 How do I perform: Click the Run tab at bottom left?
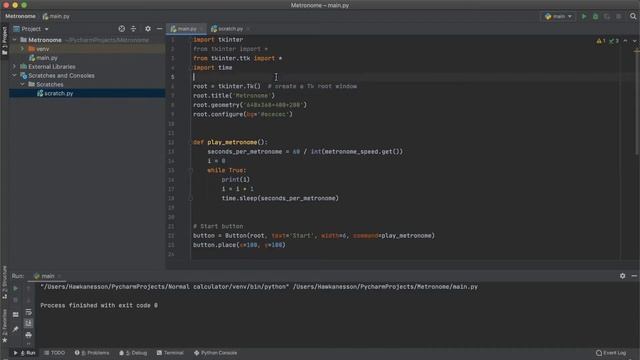24,353
